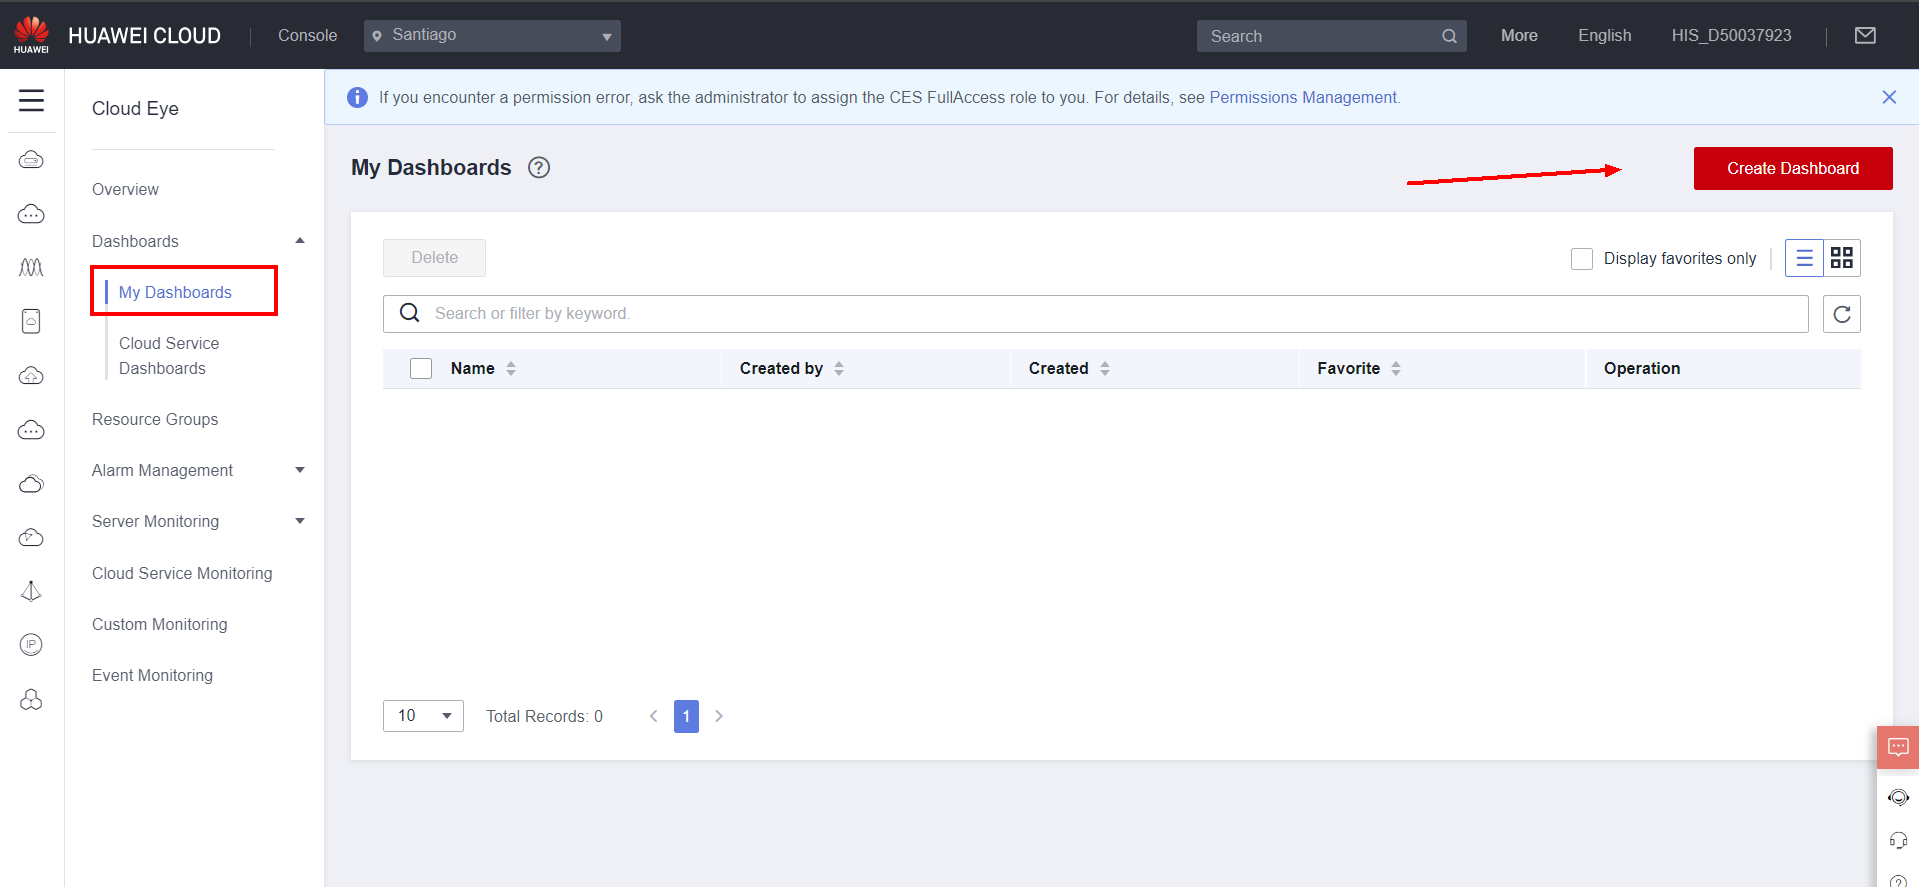Go to the Overview page

pos(125,189)
